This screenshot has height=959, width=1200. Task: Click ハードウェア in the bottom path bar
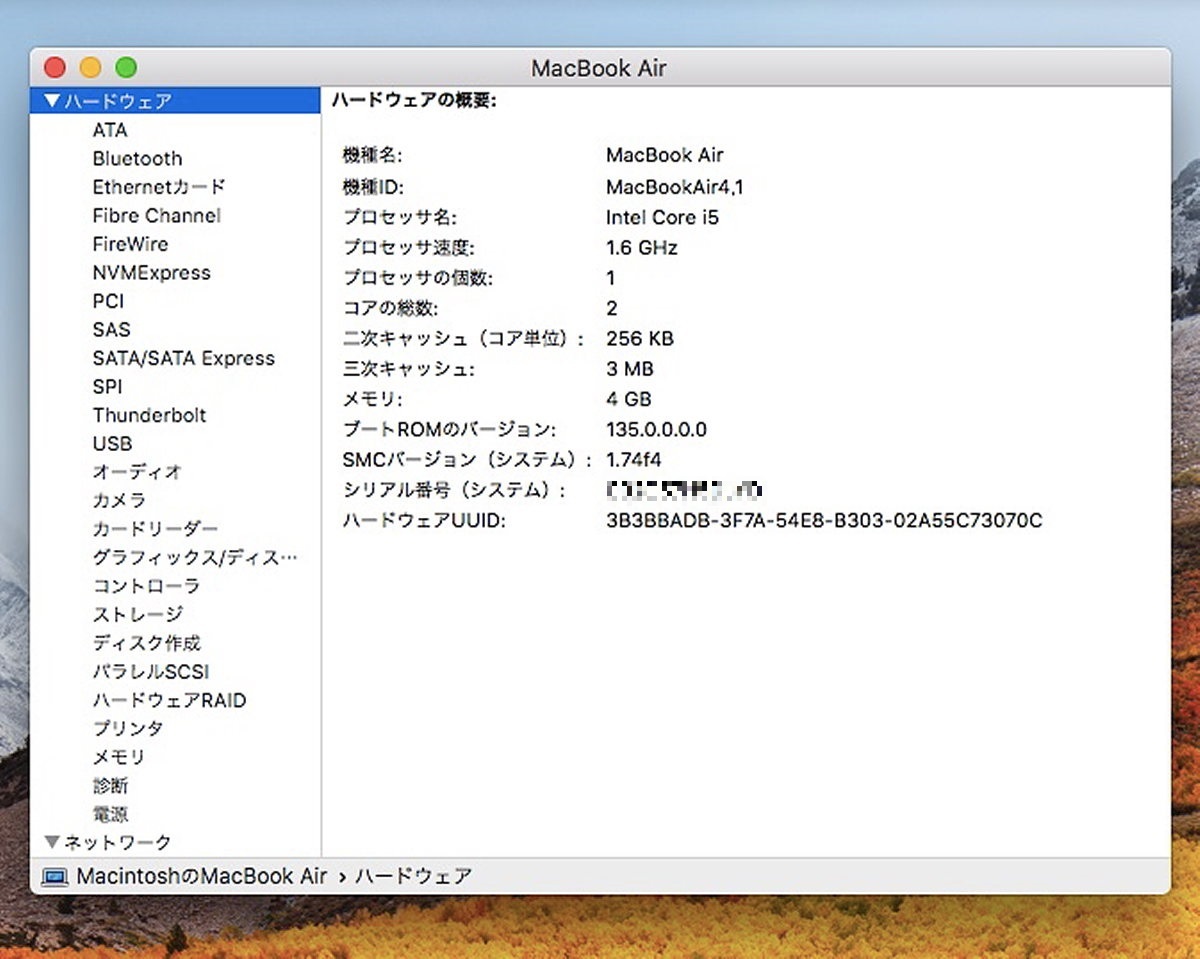pos(413,876)
